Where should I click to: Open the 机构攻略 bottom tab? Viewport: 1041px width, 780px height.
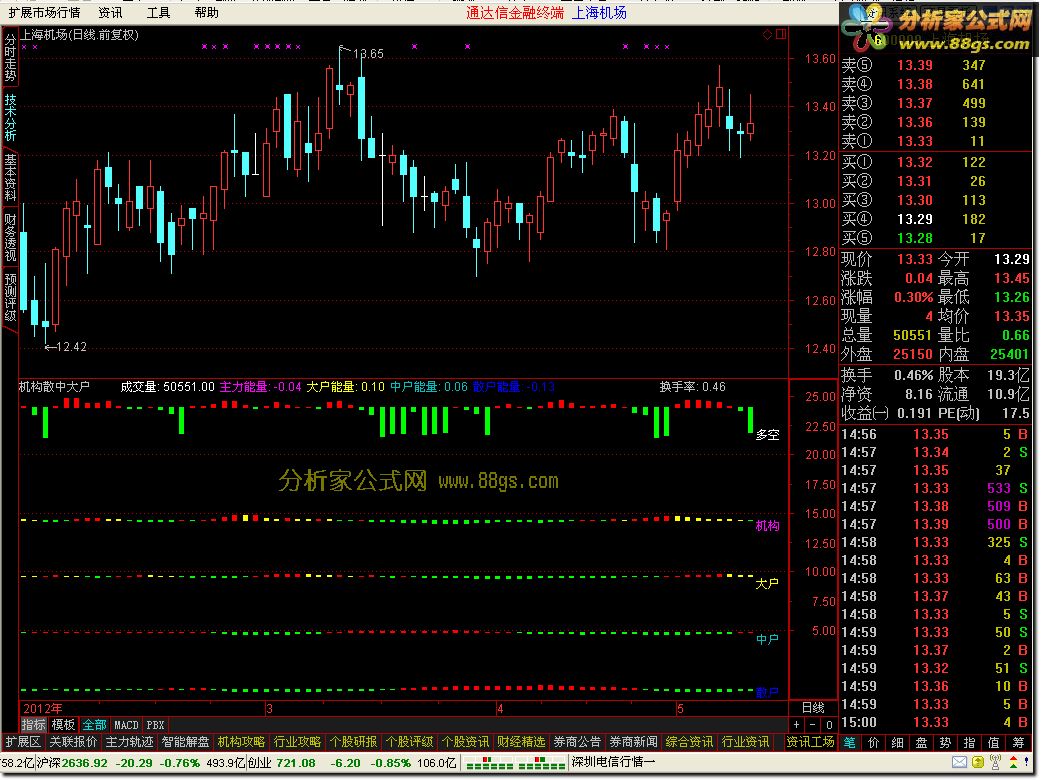point(241,742)
